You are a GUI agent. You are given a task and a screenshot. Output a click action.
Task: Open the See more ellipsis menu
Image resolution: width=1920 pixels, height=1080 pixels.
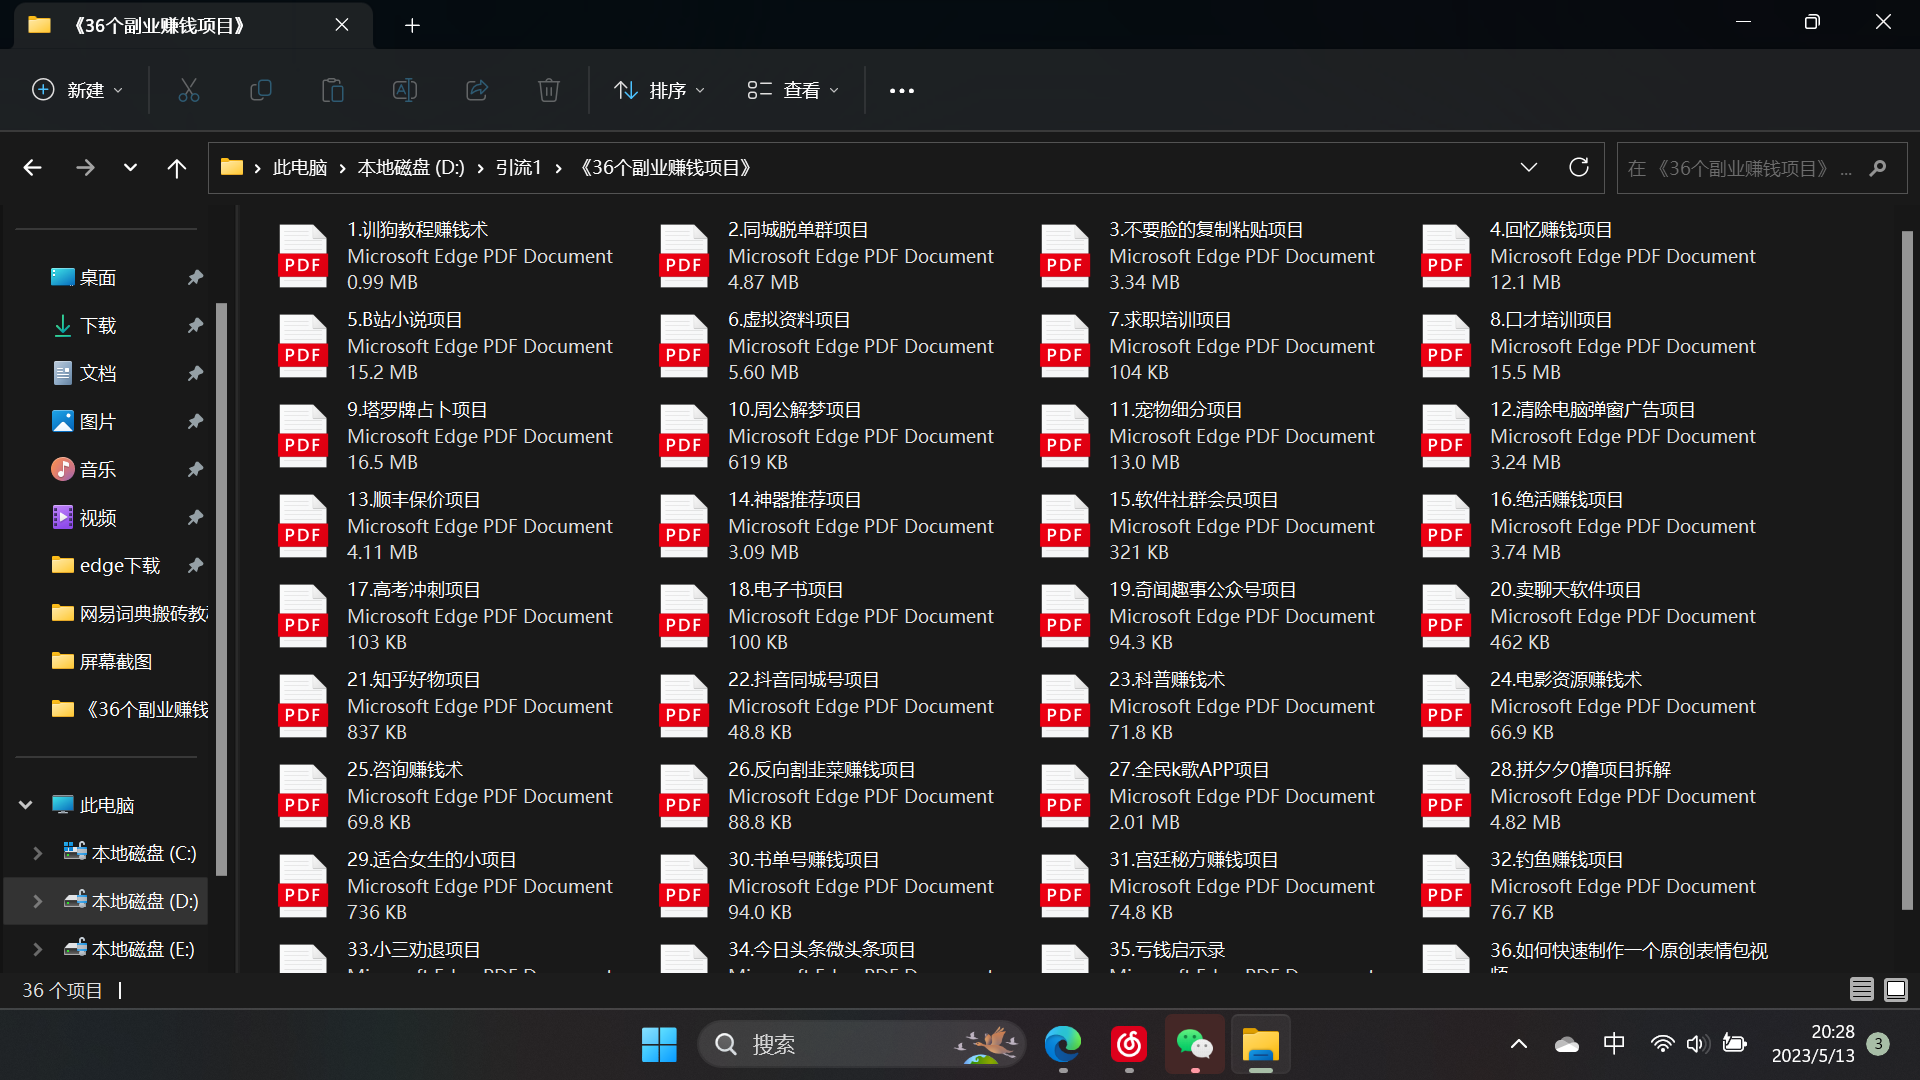pos(901,90)
